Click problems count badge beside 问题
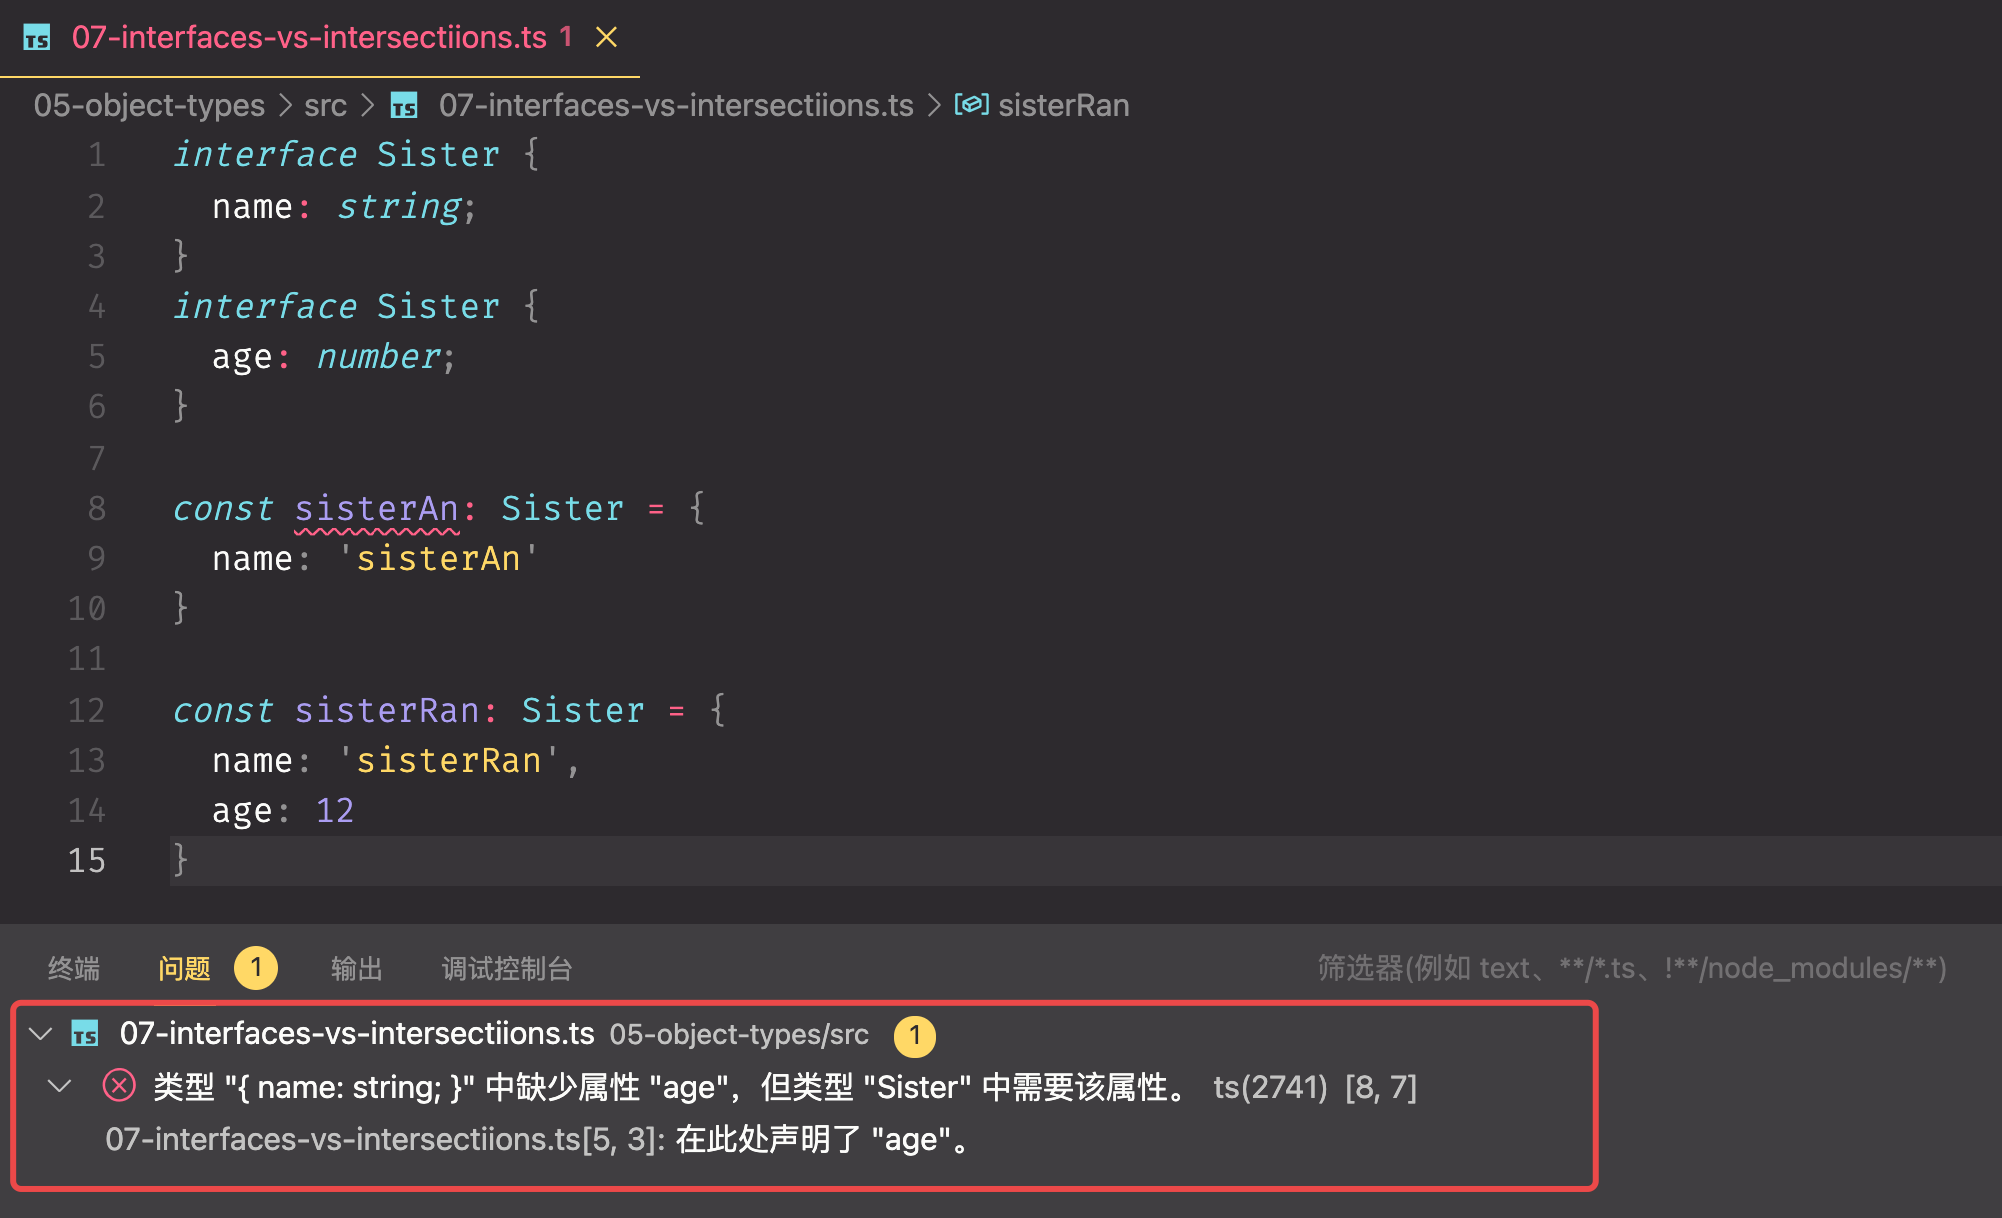 [256, 967]
